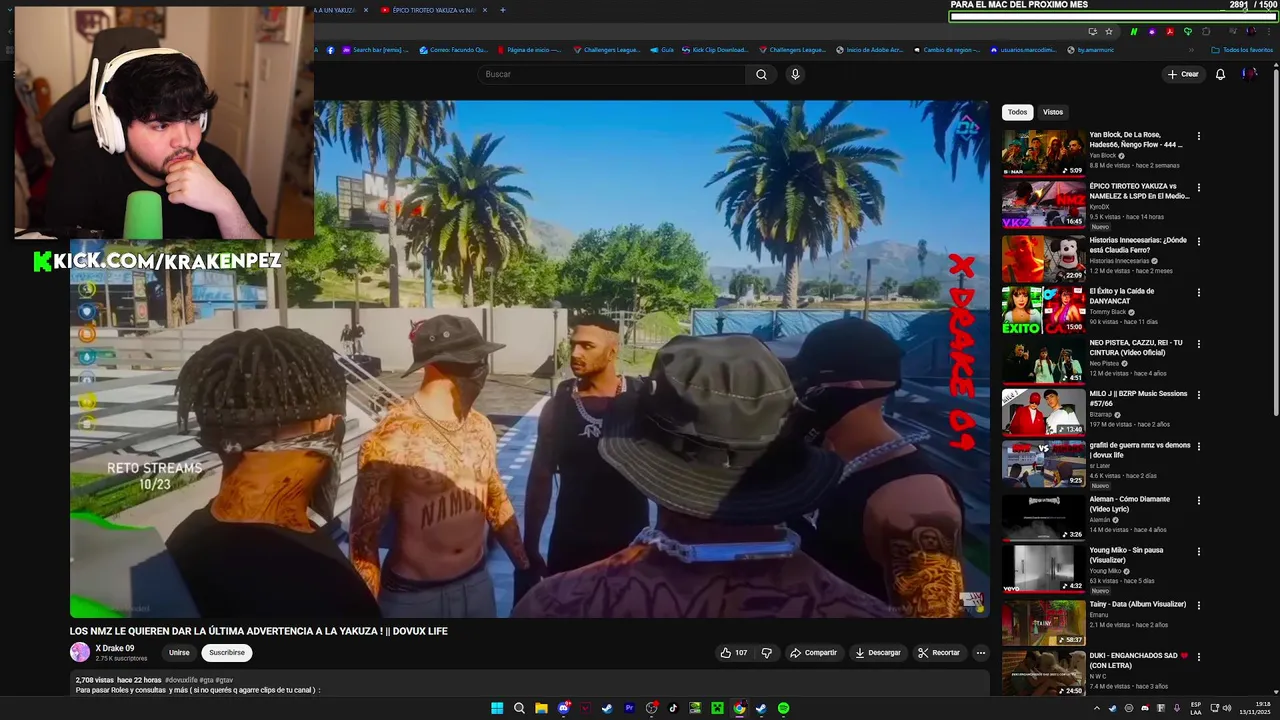Viewport: 1280px width, 720px height.
Task: Open options for grafiti de guerra video
Action: (x=1199, y=447)
